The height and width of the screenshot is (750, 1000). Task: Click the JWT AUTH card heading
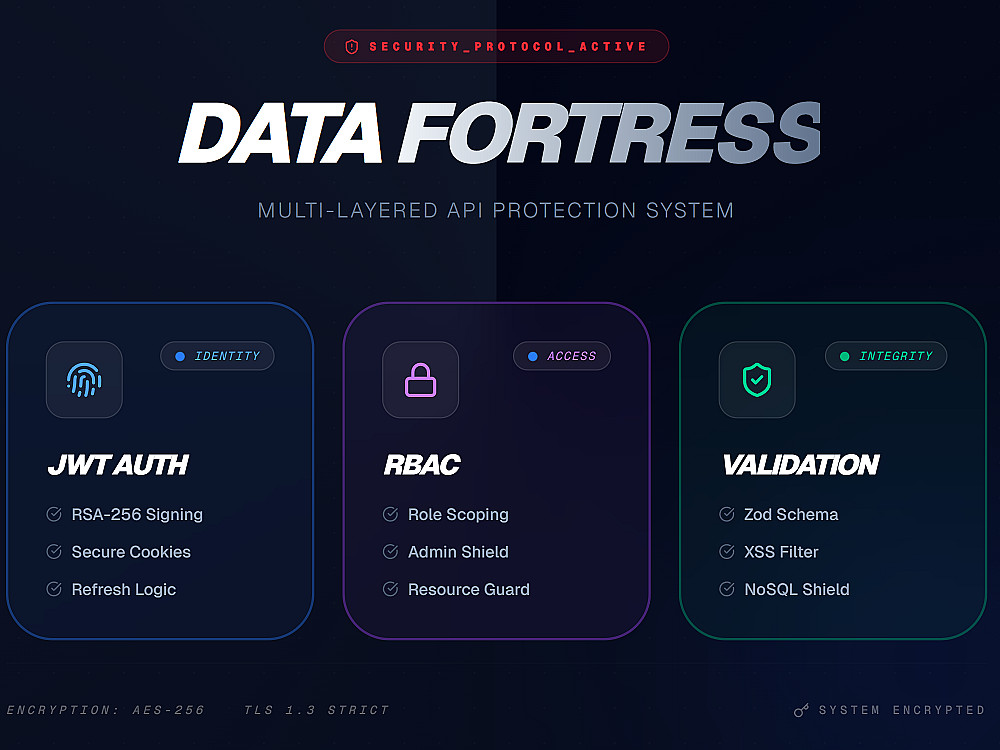118,465
